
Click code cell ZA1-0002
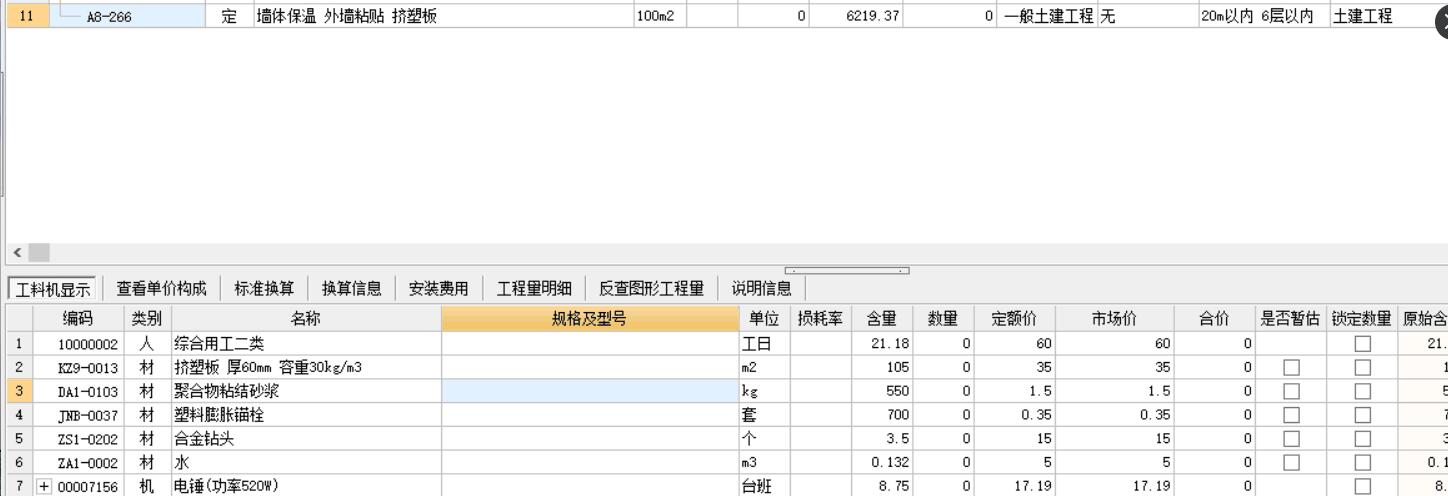pyautogui.click(x=78, y=462)
